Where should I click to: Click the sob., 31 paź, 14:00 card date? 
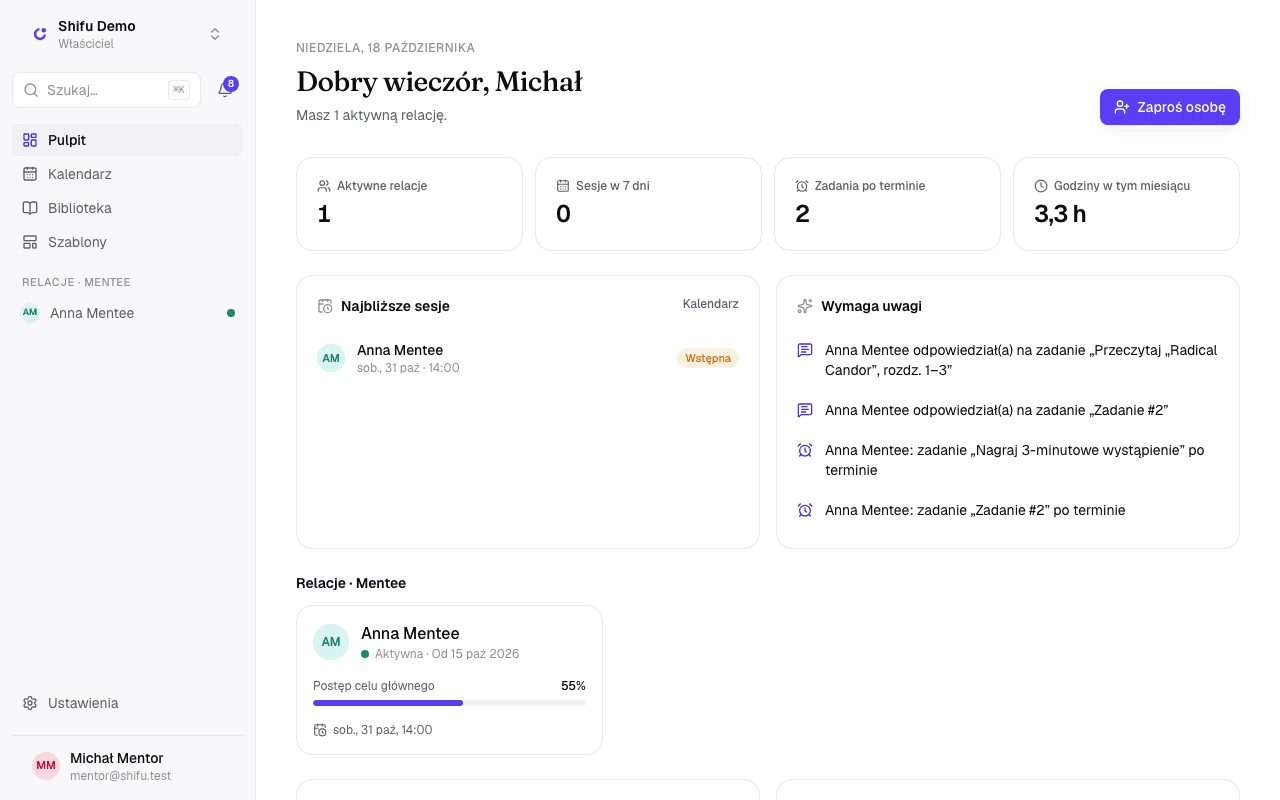[x=383, y=730]
